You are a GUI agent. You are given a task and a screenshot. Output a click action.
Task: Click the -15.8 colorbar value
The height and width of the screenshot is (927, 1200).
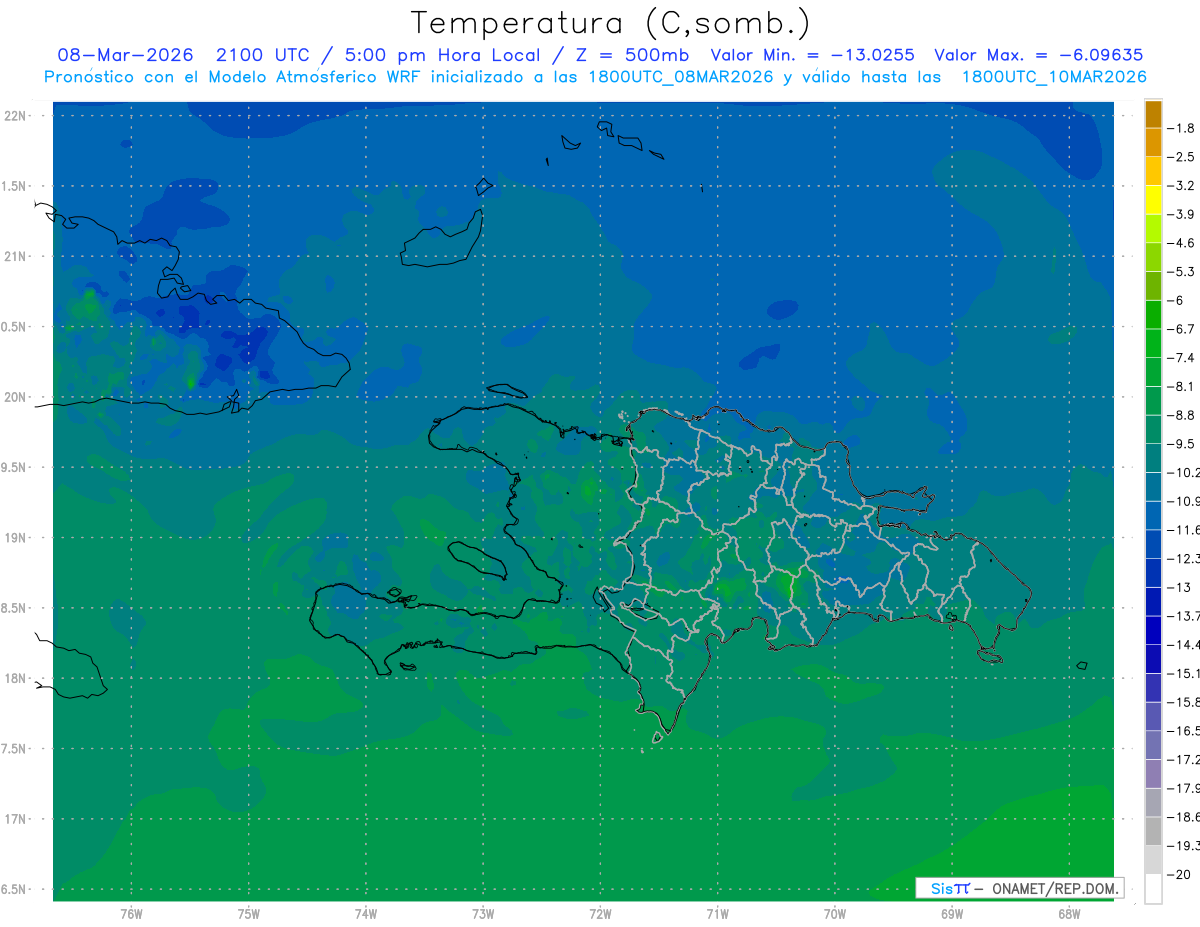(1183, 702)
